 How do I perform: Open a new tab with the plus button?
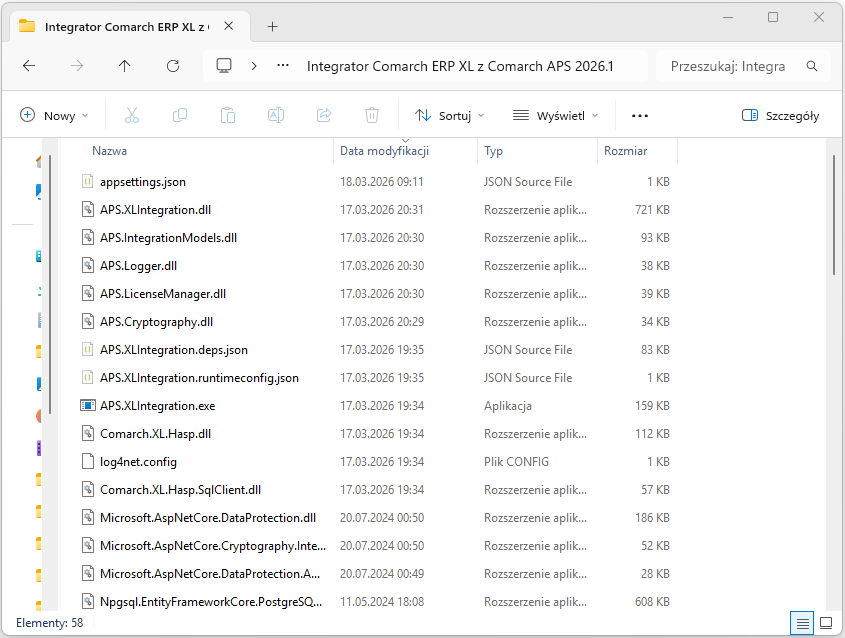272,27
